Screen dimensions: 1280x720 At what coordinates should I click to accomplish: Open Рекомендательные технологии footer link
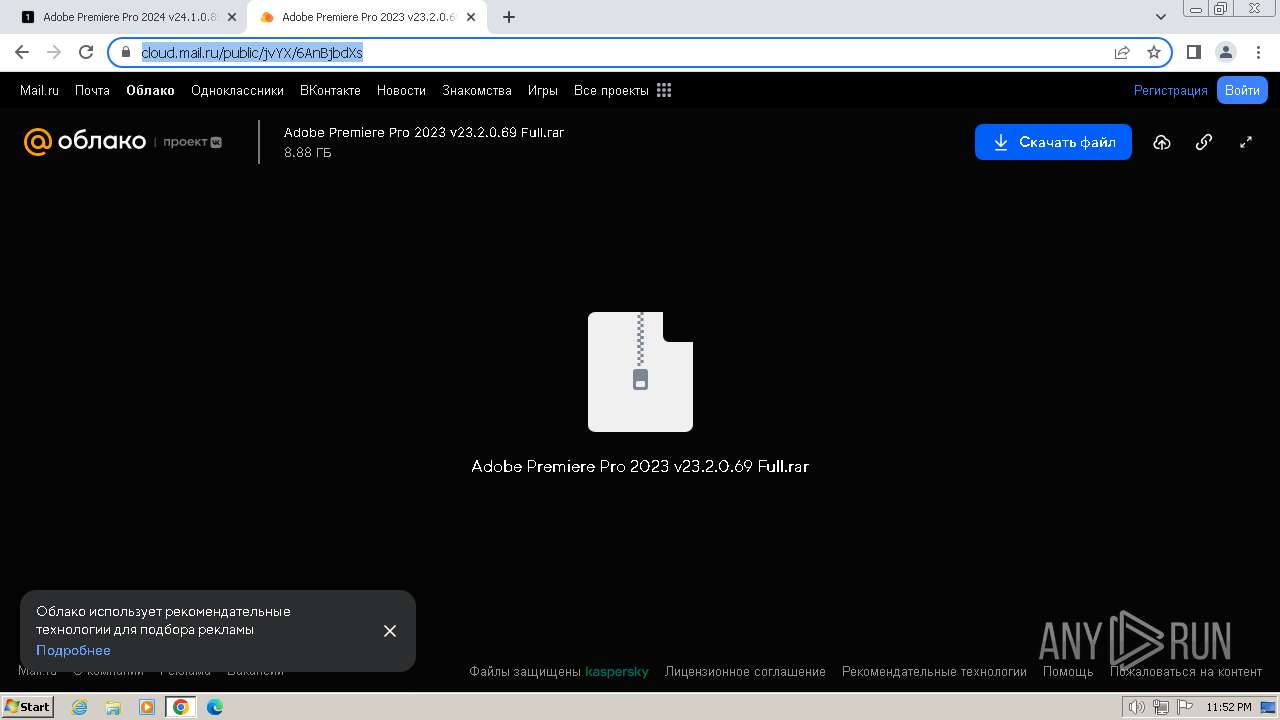pyautogui.click(x=934, y=672)
